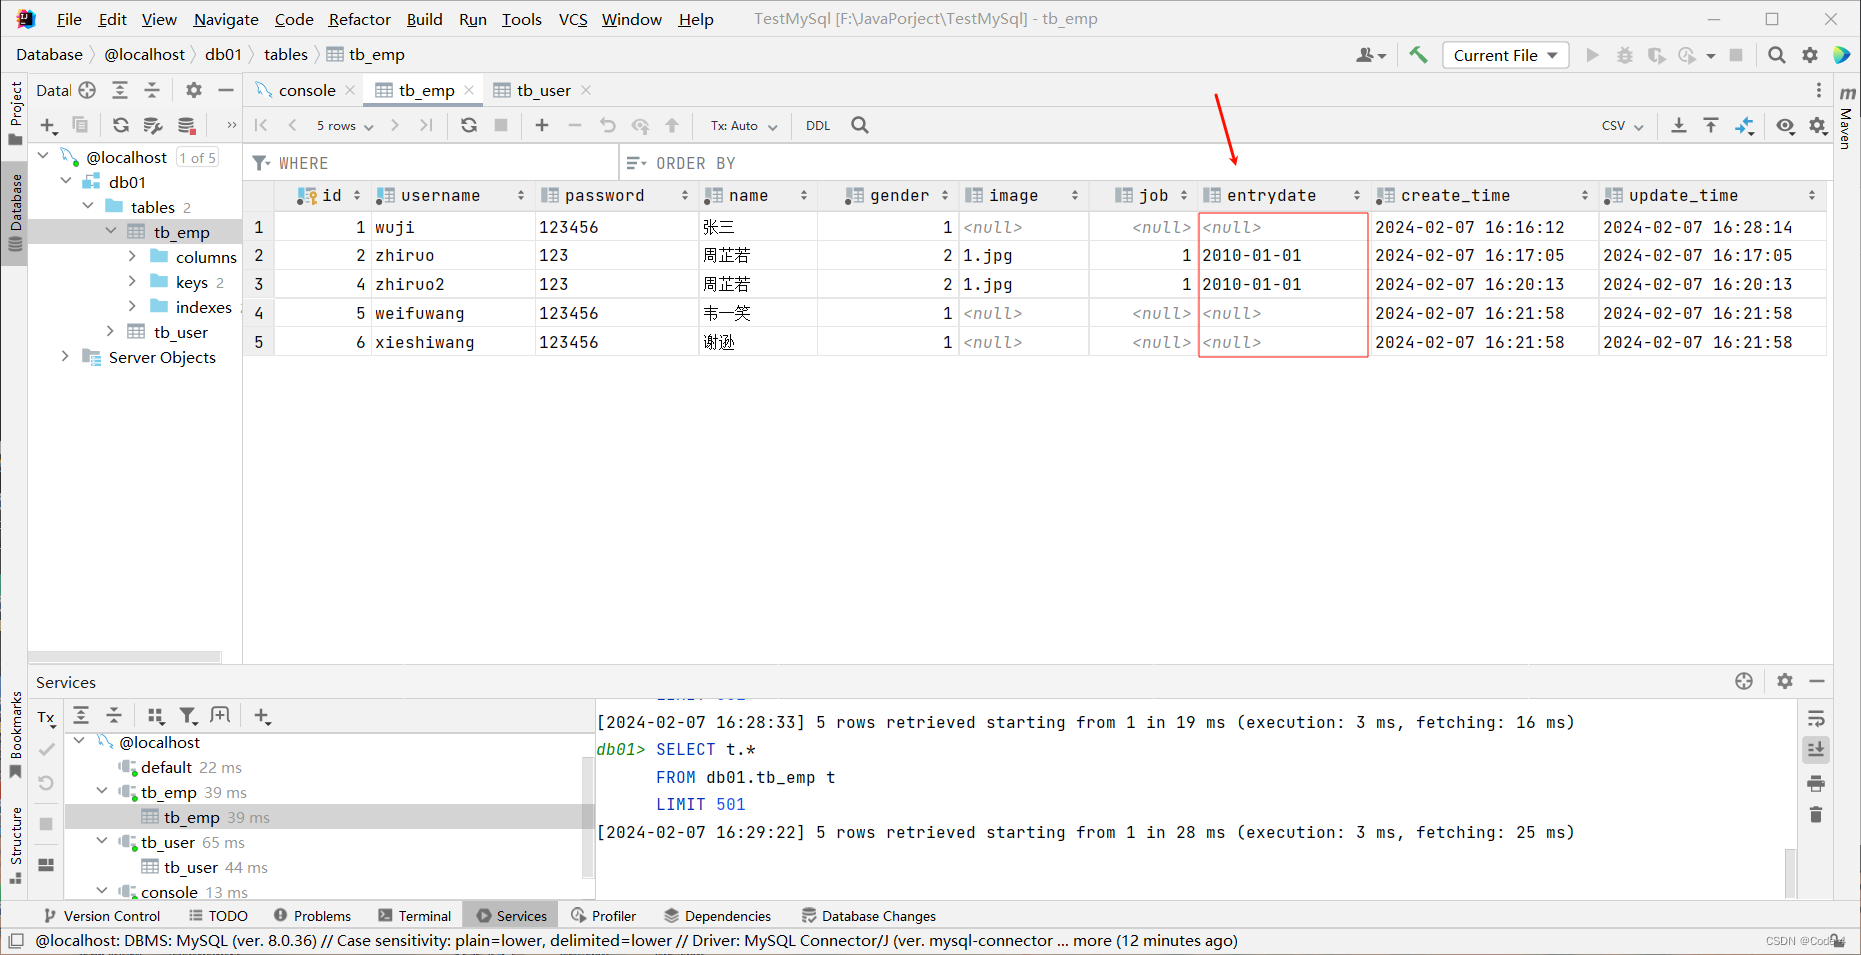Go to first page icon
Viewport: 1861px width, 955px height.
click(261, 125)
